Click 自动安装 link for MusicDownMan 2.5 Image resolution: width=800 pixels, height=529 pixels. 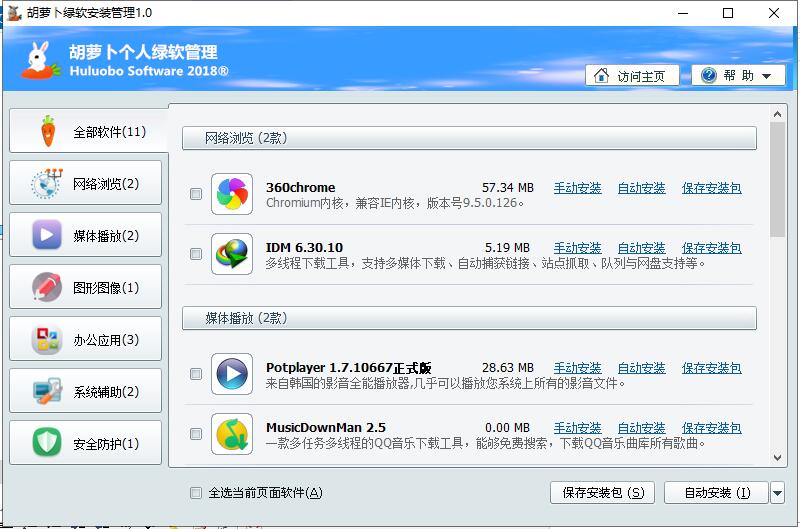(x=641, y=429)
